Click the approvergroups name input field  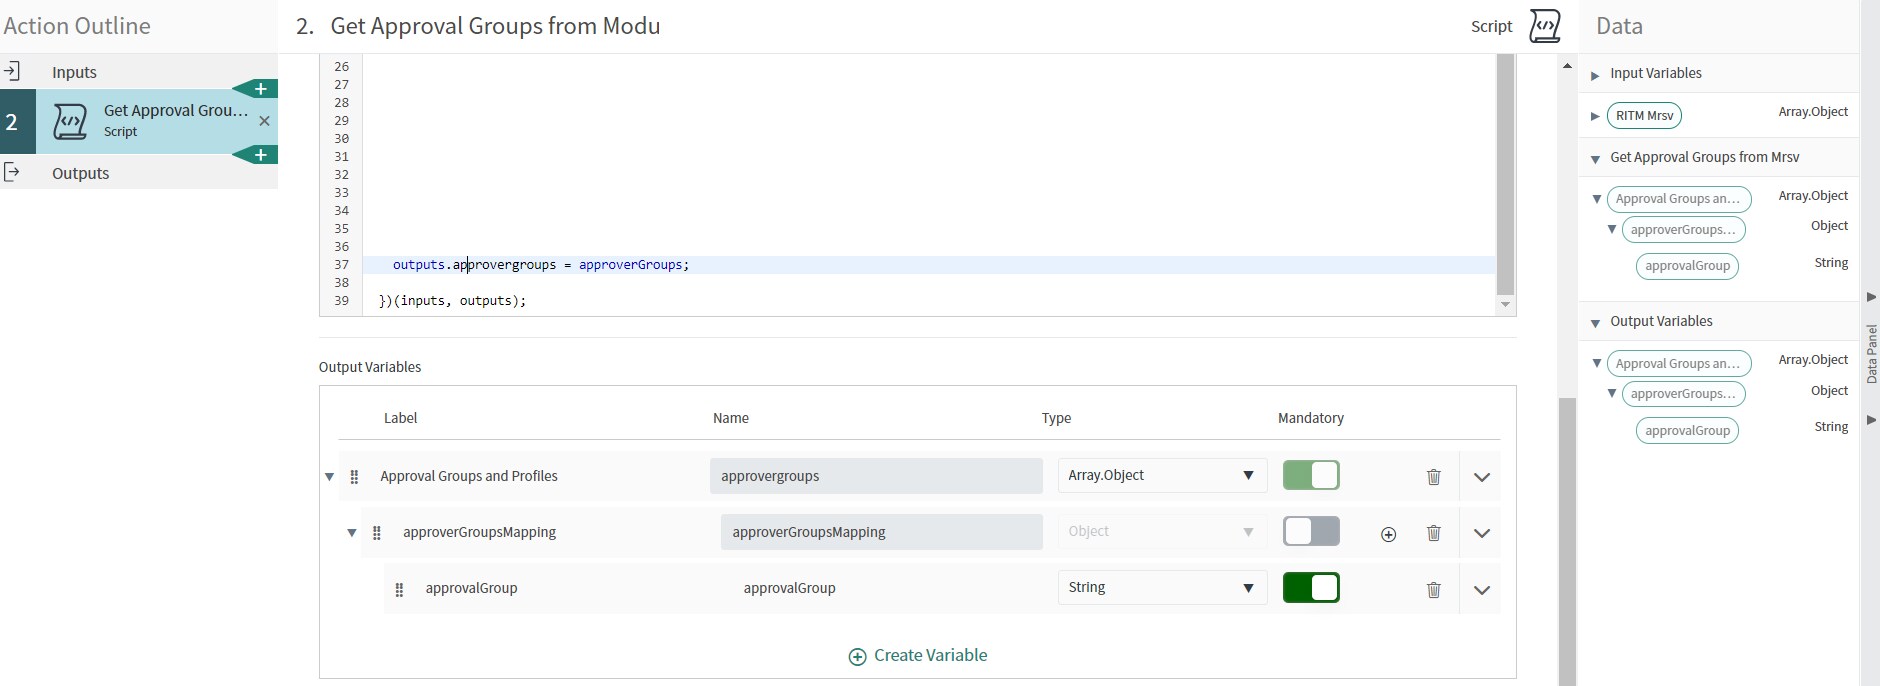pyautogui.click(x=875, y=476)
